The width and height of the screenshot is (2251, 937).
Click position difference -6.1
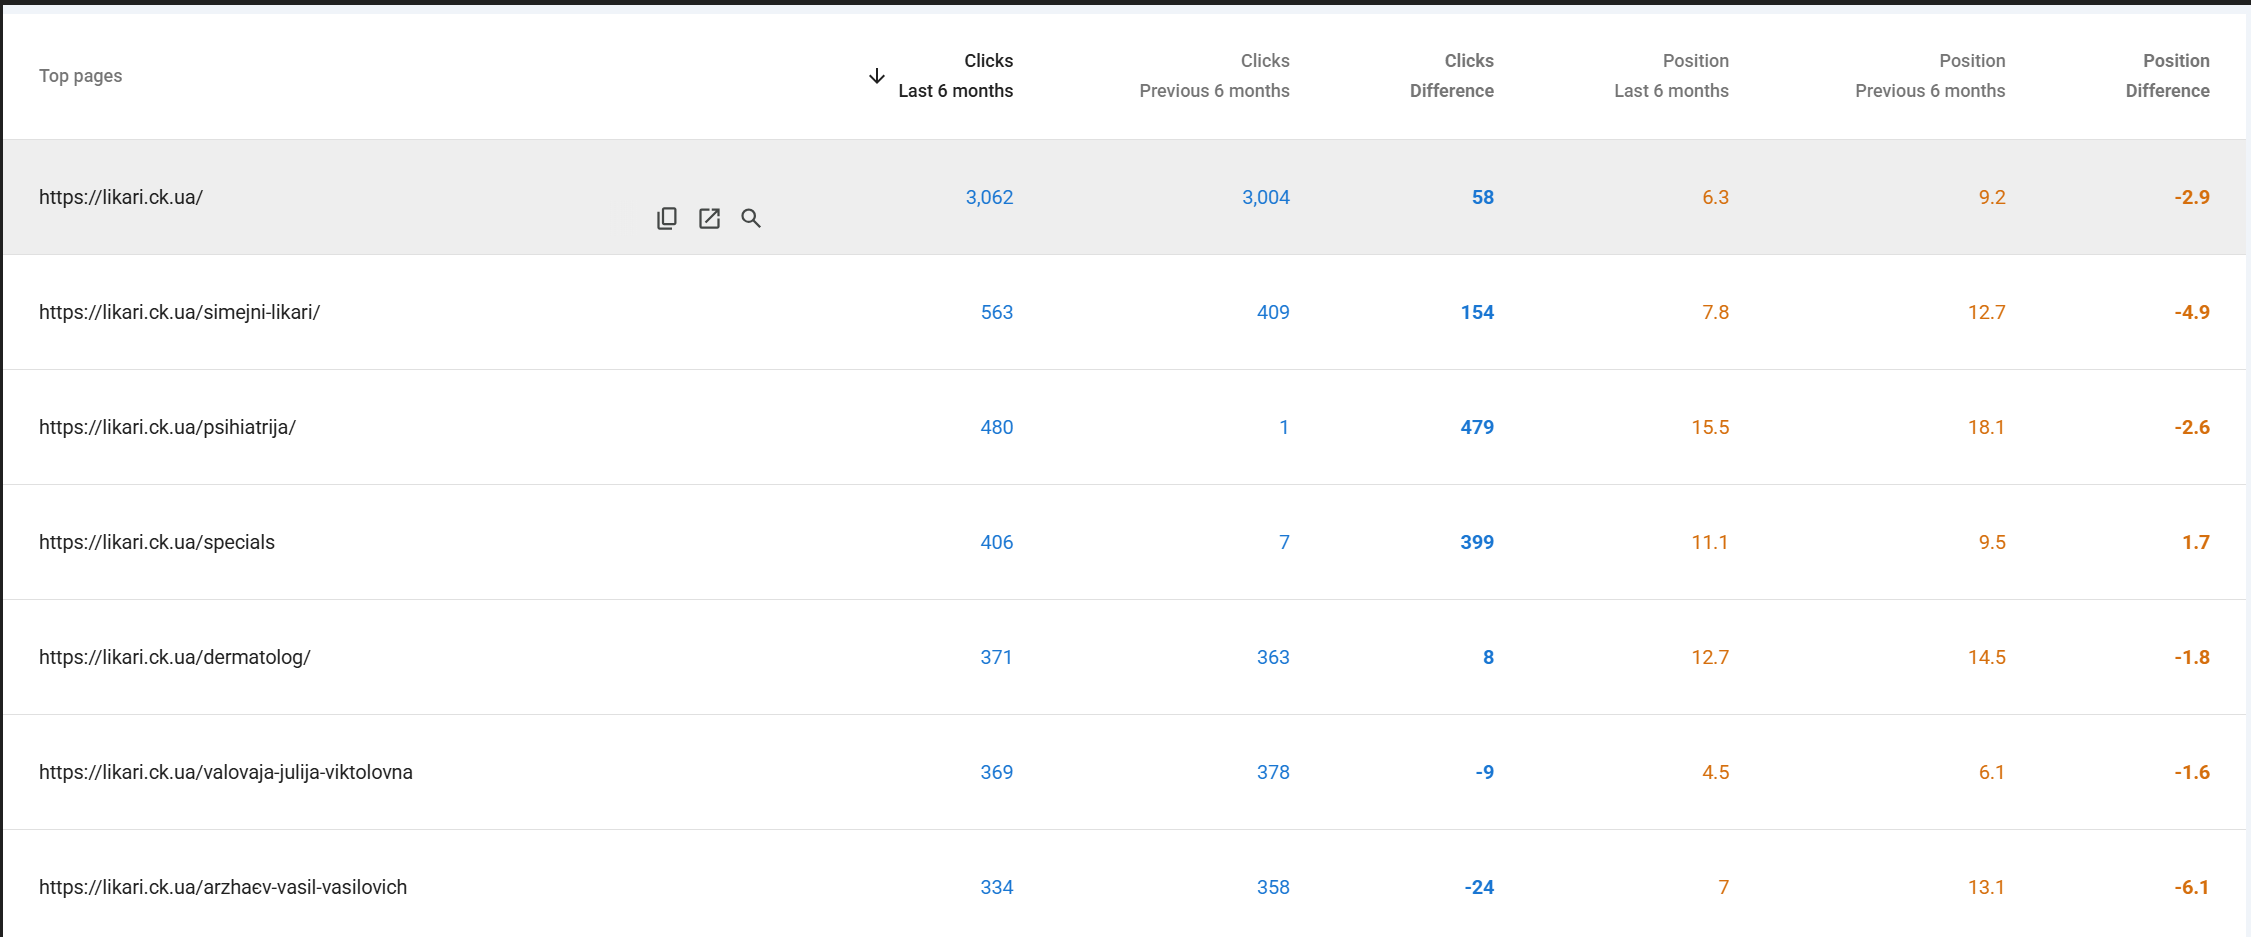tap(2192, 887)
